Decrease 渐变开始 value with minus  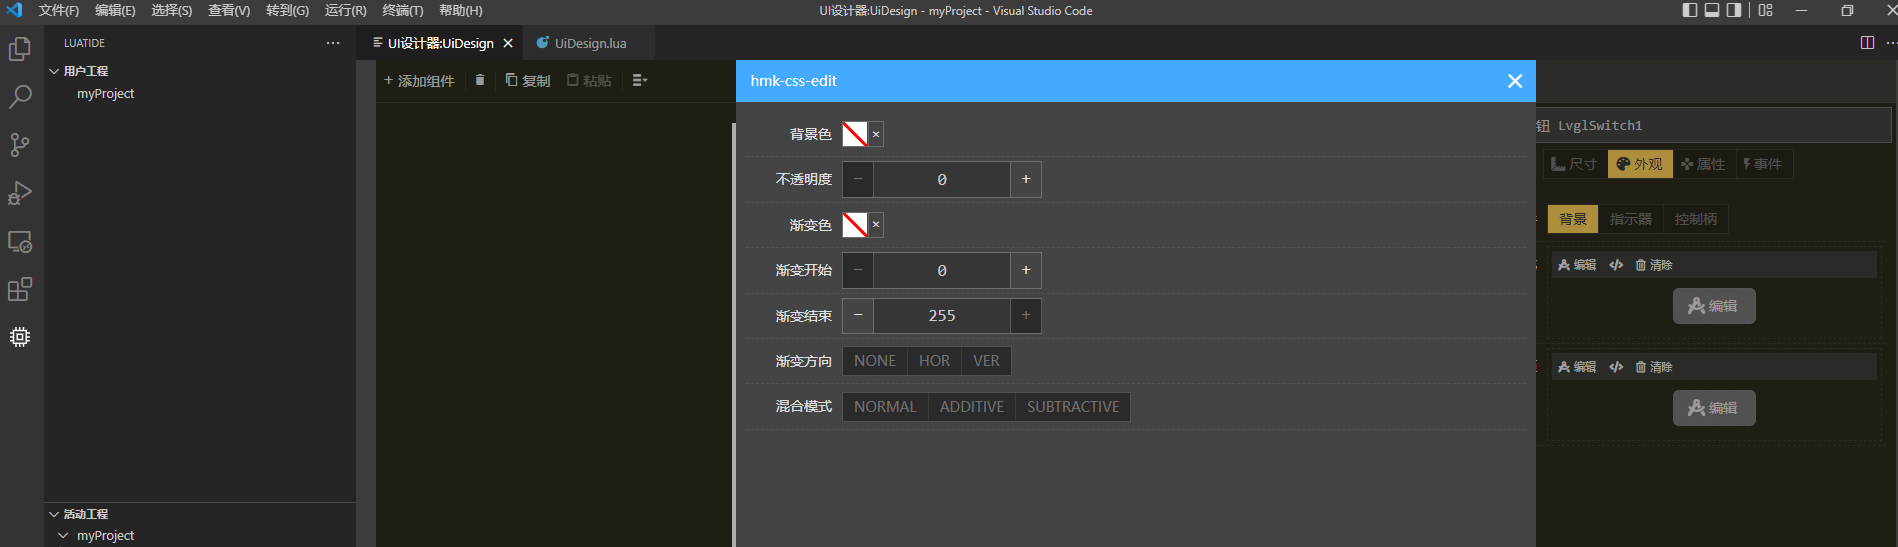tap(858, 271)
